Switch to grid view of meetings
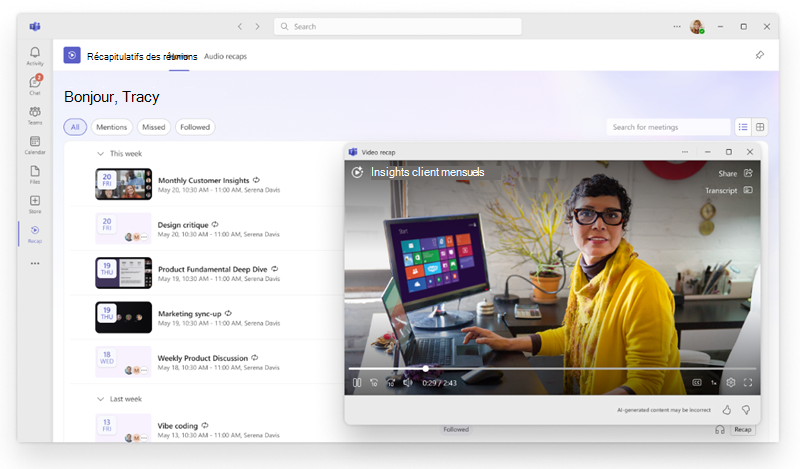This screenshot has width=800, height=469. [x=760, y=127]
